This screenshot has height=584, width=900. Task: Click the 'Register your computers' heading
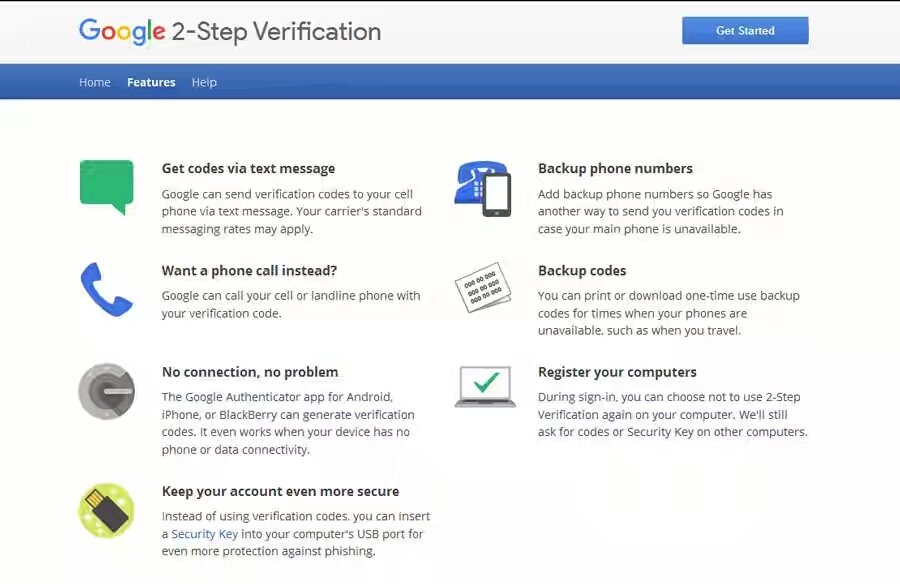[x=617, y=372]
